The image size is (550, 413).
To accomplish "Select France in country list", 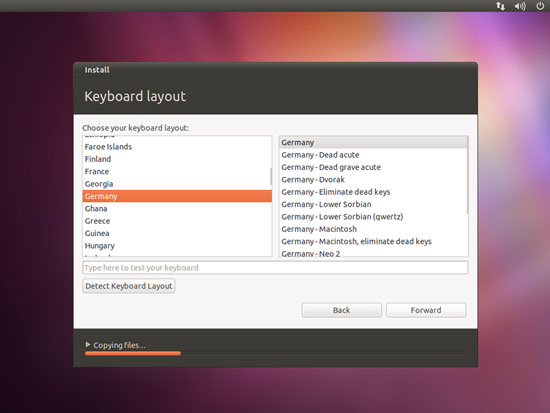I will click(177, 172).
